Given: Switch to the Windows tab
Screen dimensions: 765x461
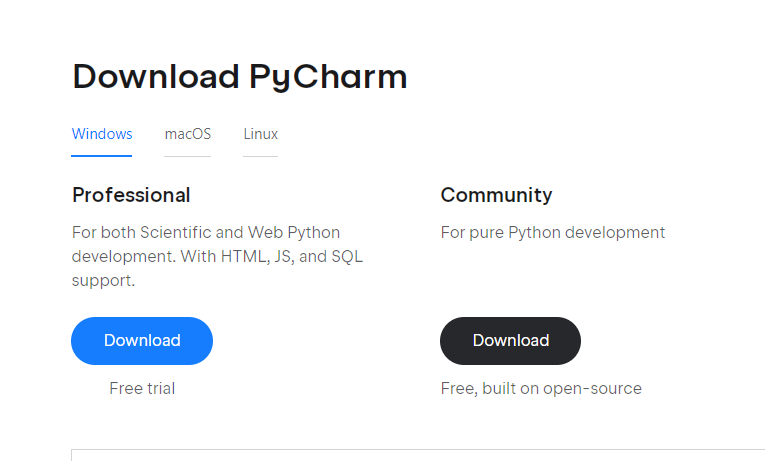Looking at the screenshot, I should coord(102,134).
